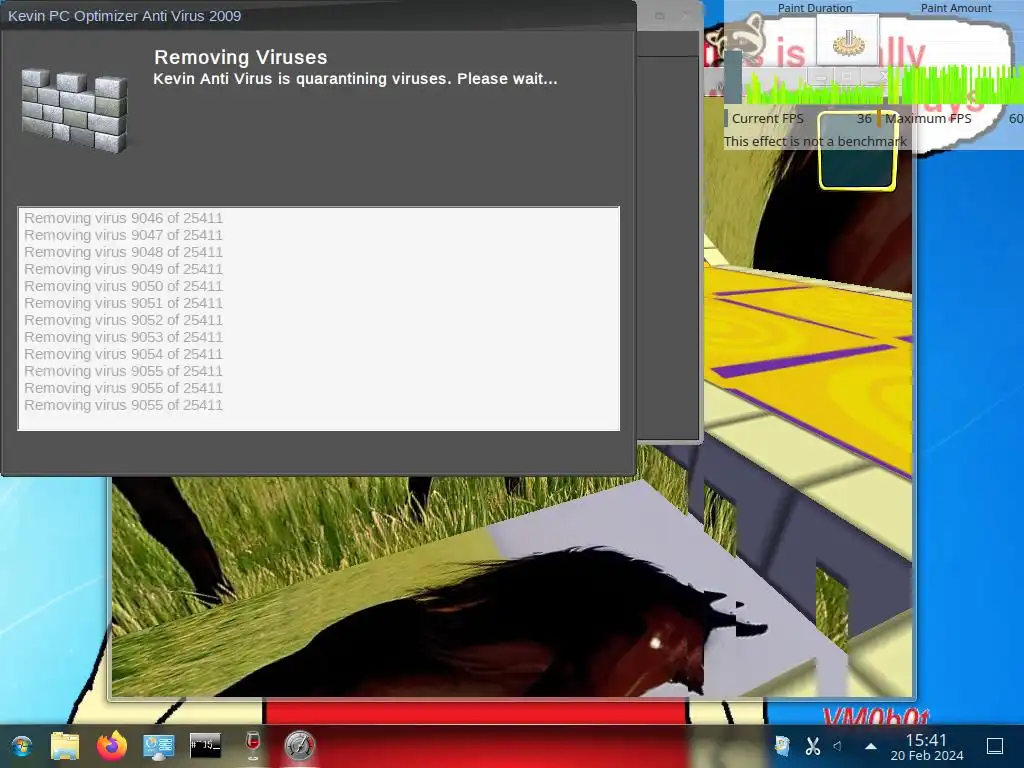
Task: Open the file manager folder icon
Action: tap(65, 746)
